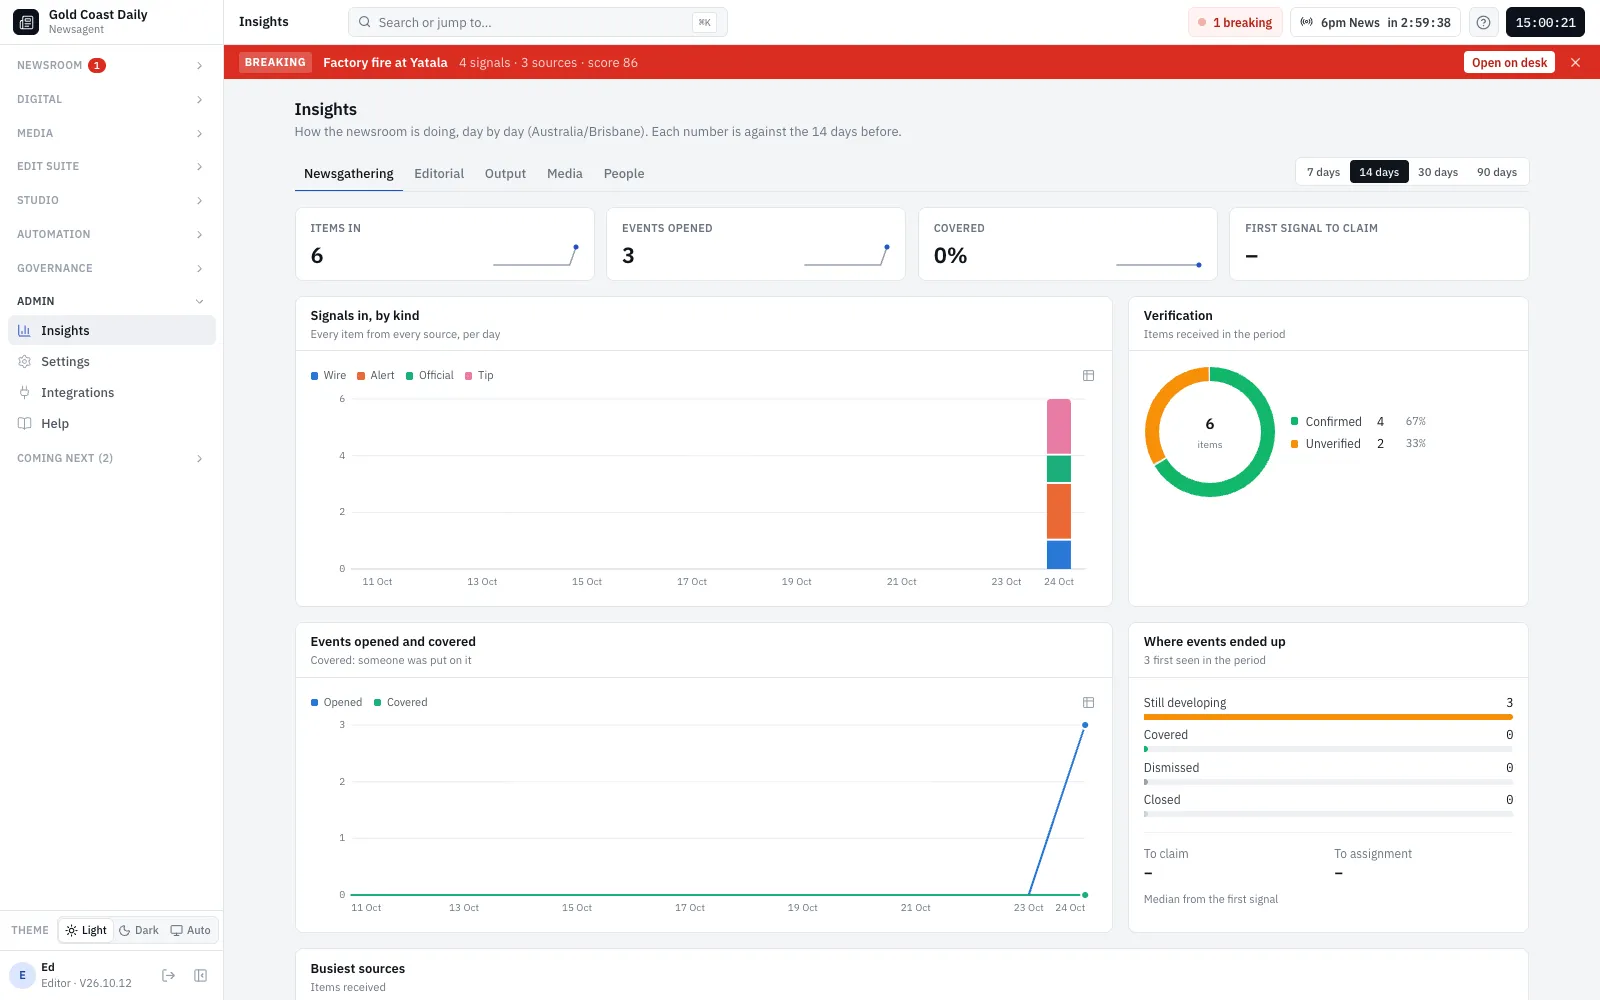Click the Newsroom notification badge
The image size is (1600, 1000).
tap(97, 65)
